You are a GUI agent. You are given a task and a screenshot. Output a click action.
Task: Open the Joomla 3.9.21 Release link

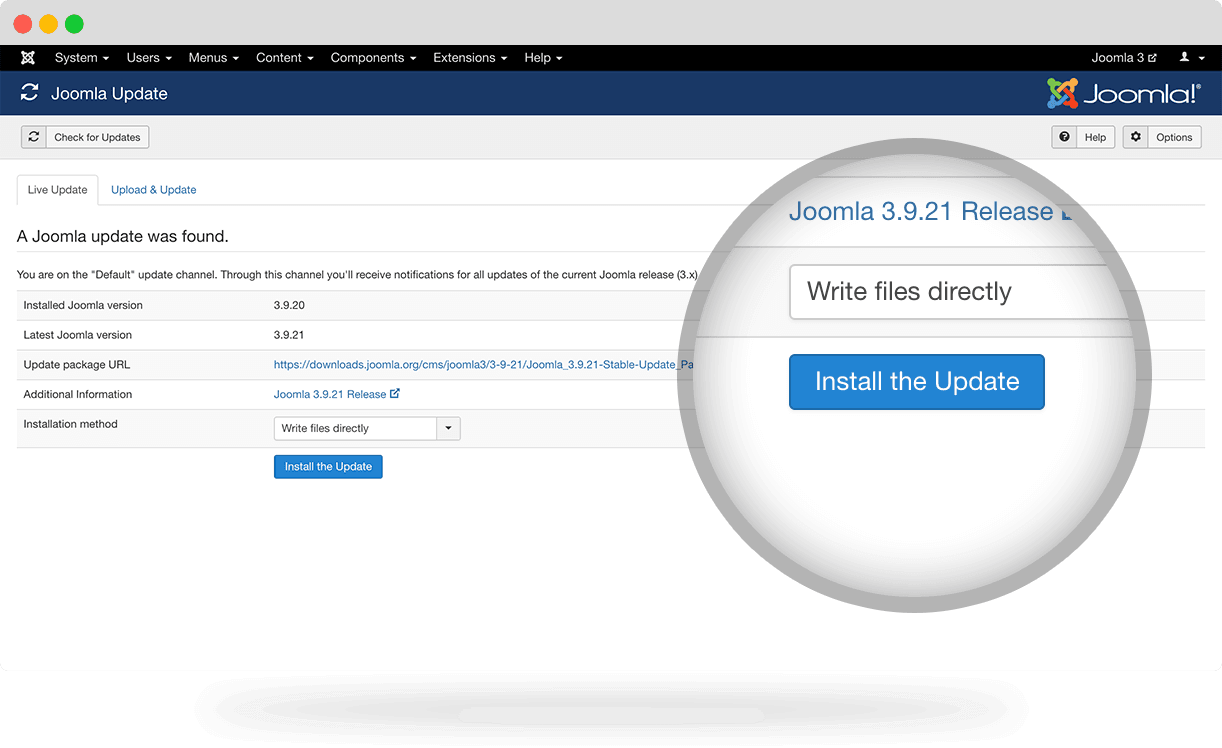(330, 394)
